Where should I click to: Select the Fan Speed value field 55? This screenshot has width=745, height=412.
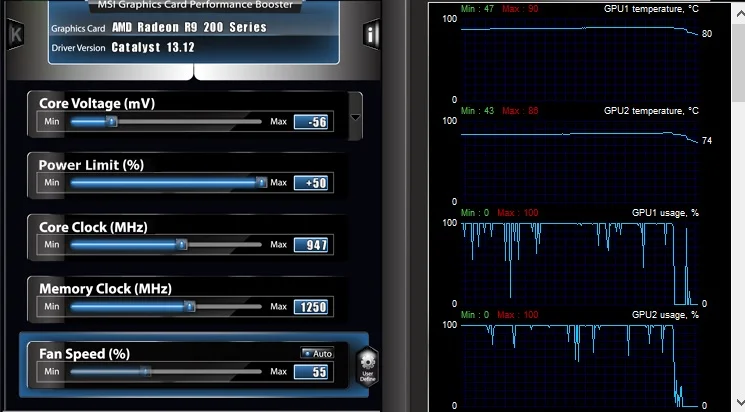(x=311, y=372)
